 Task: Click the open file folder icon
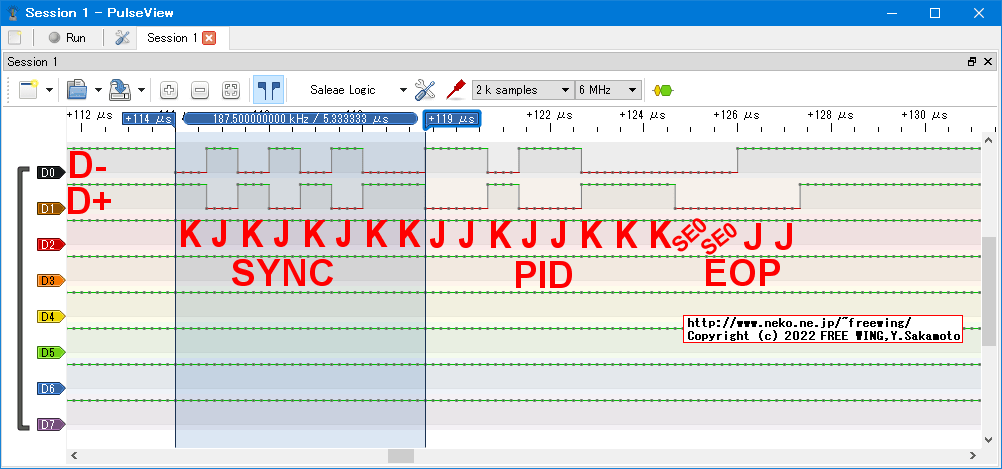tap(77, 90)
